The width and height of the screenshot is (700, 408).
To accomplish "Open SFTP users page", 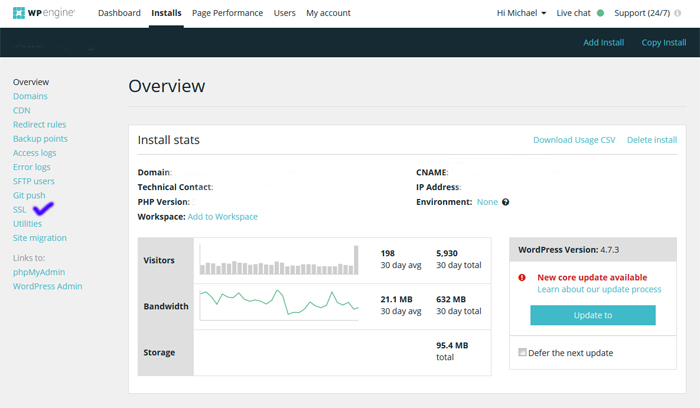I will tap(33, 181).
